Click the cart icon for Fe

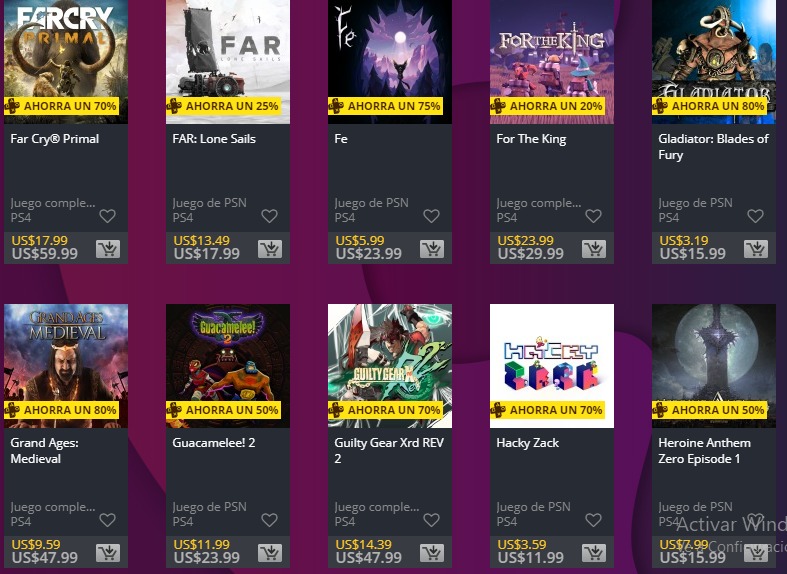[x=432, y=249]
